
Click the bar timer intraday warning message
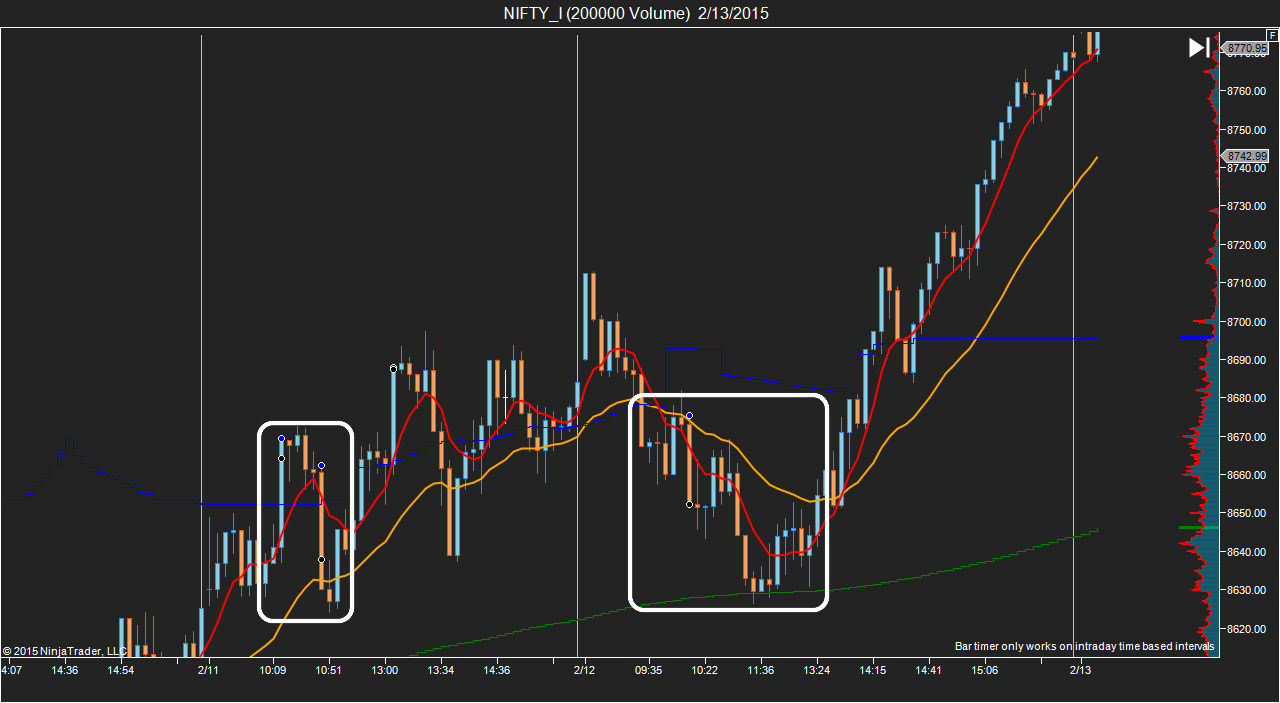tap(1085, 647)
